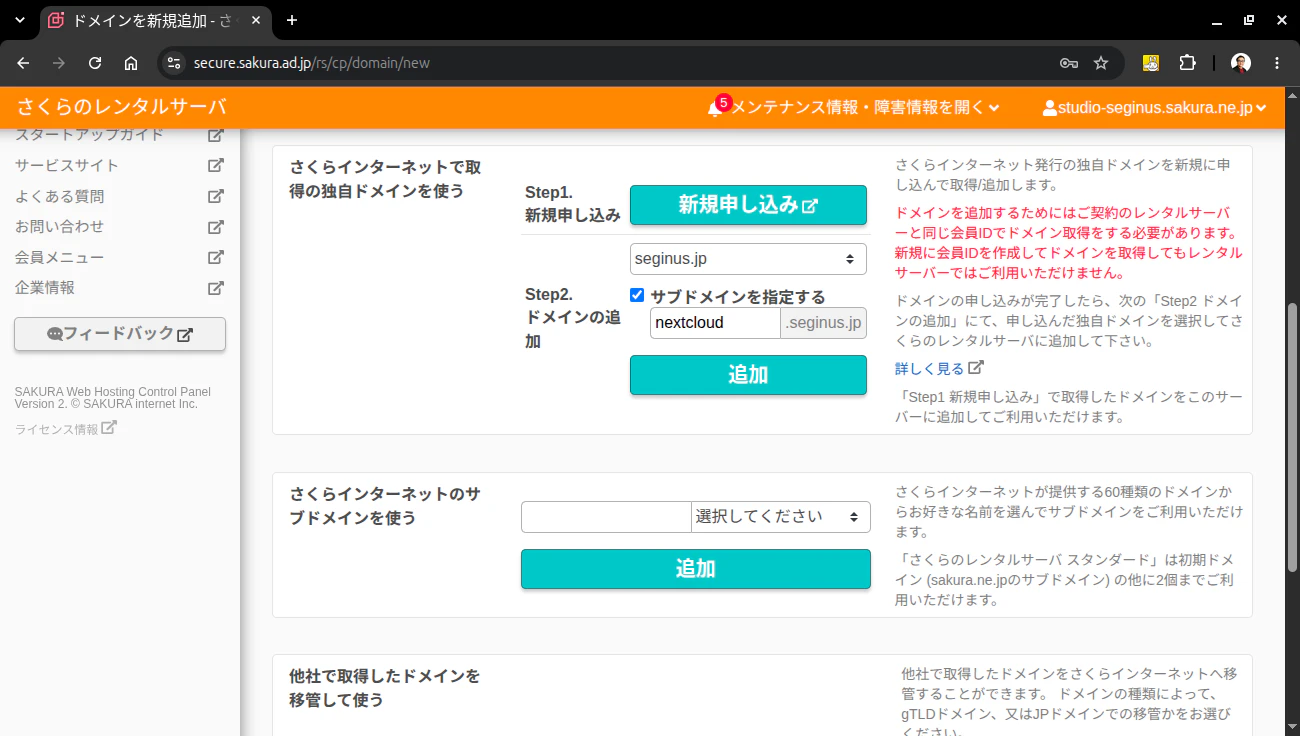
Task: Focus the empty Sakura subdomain name field
Action: coord(606,517)
